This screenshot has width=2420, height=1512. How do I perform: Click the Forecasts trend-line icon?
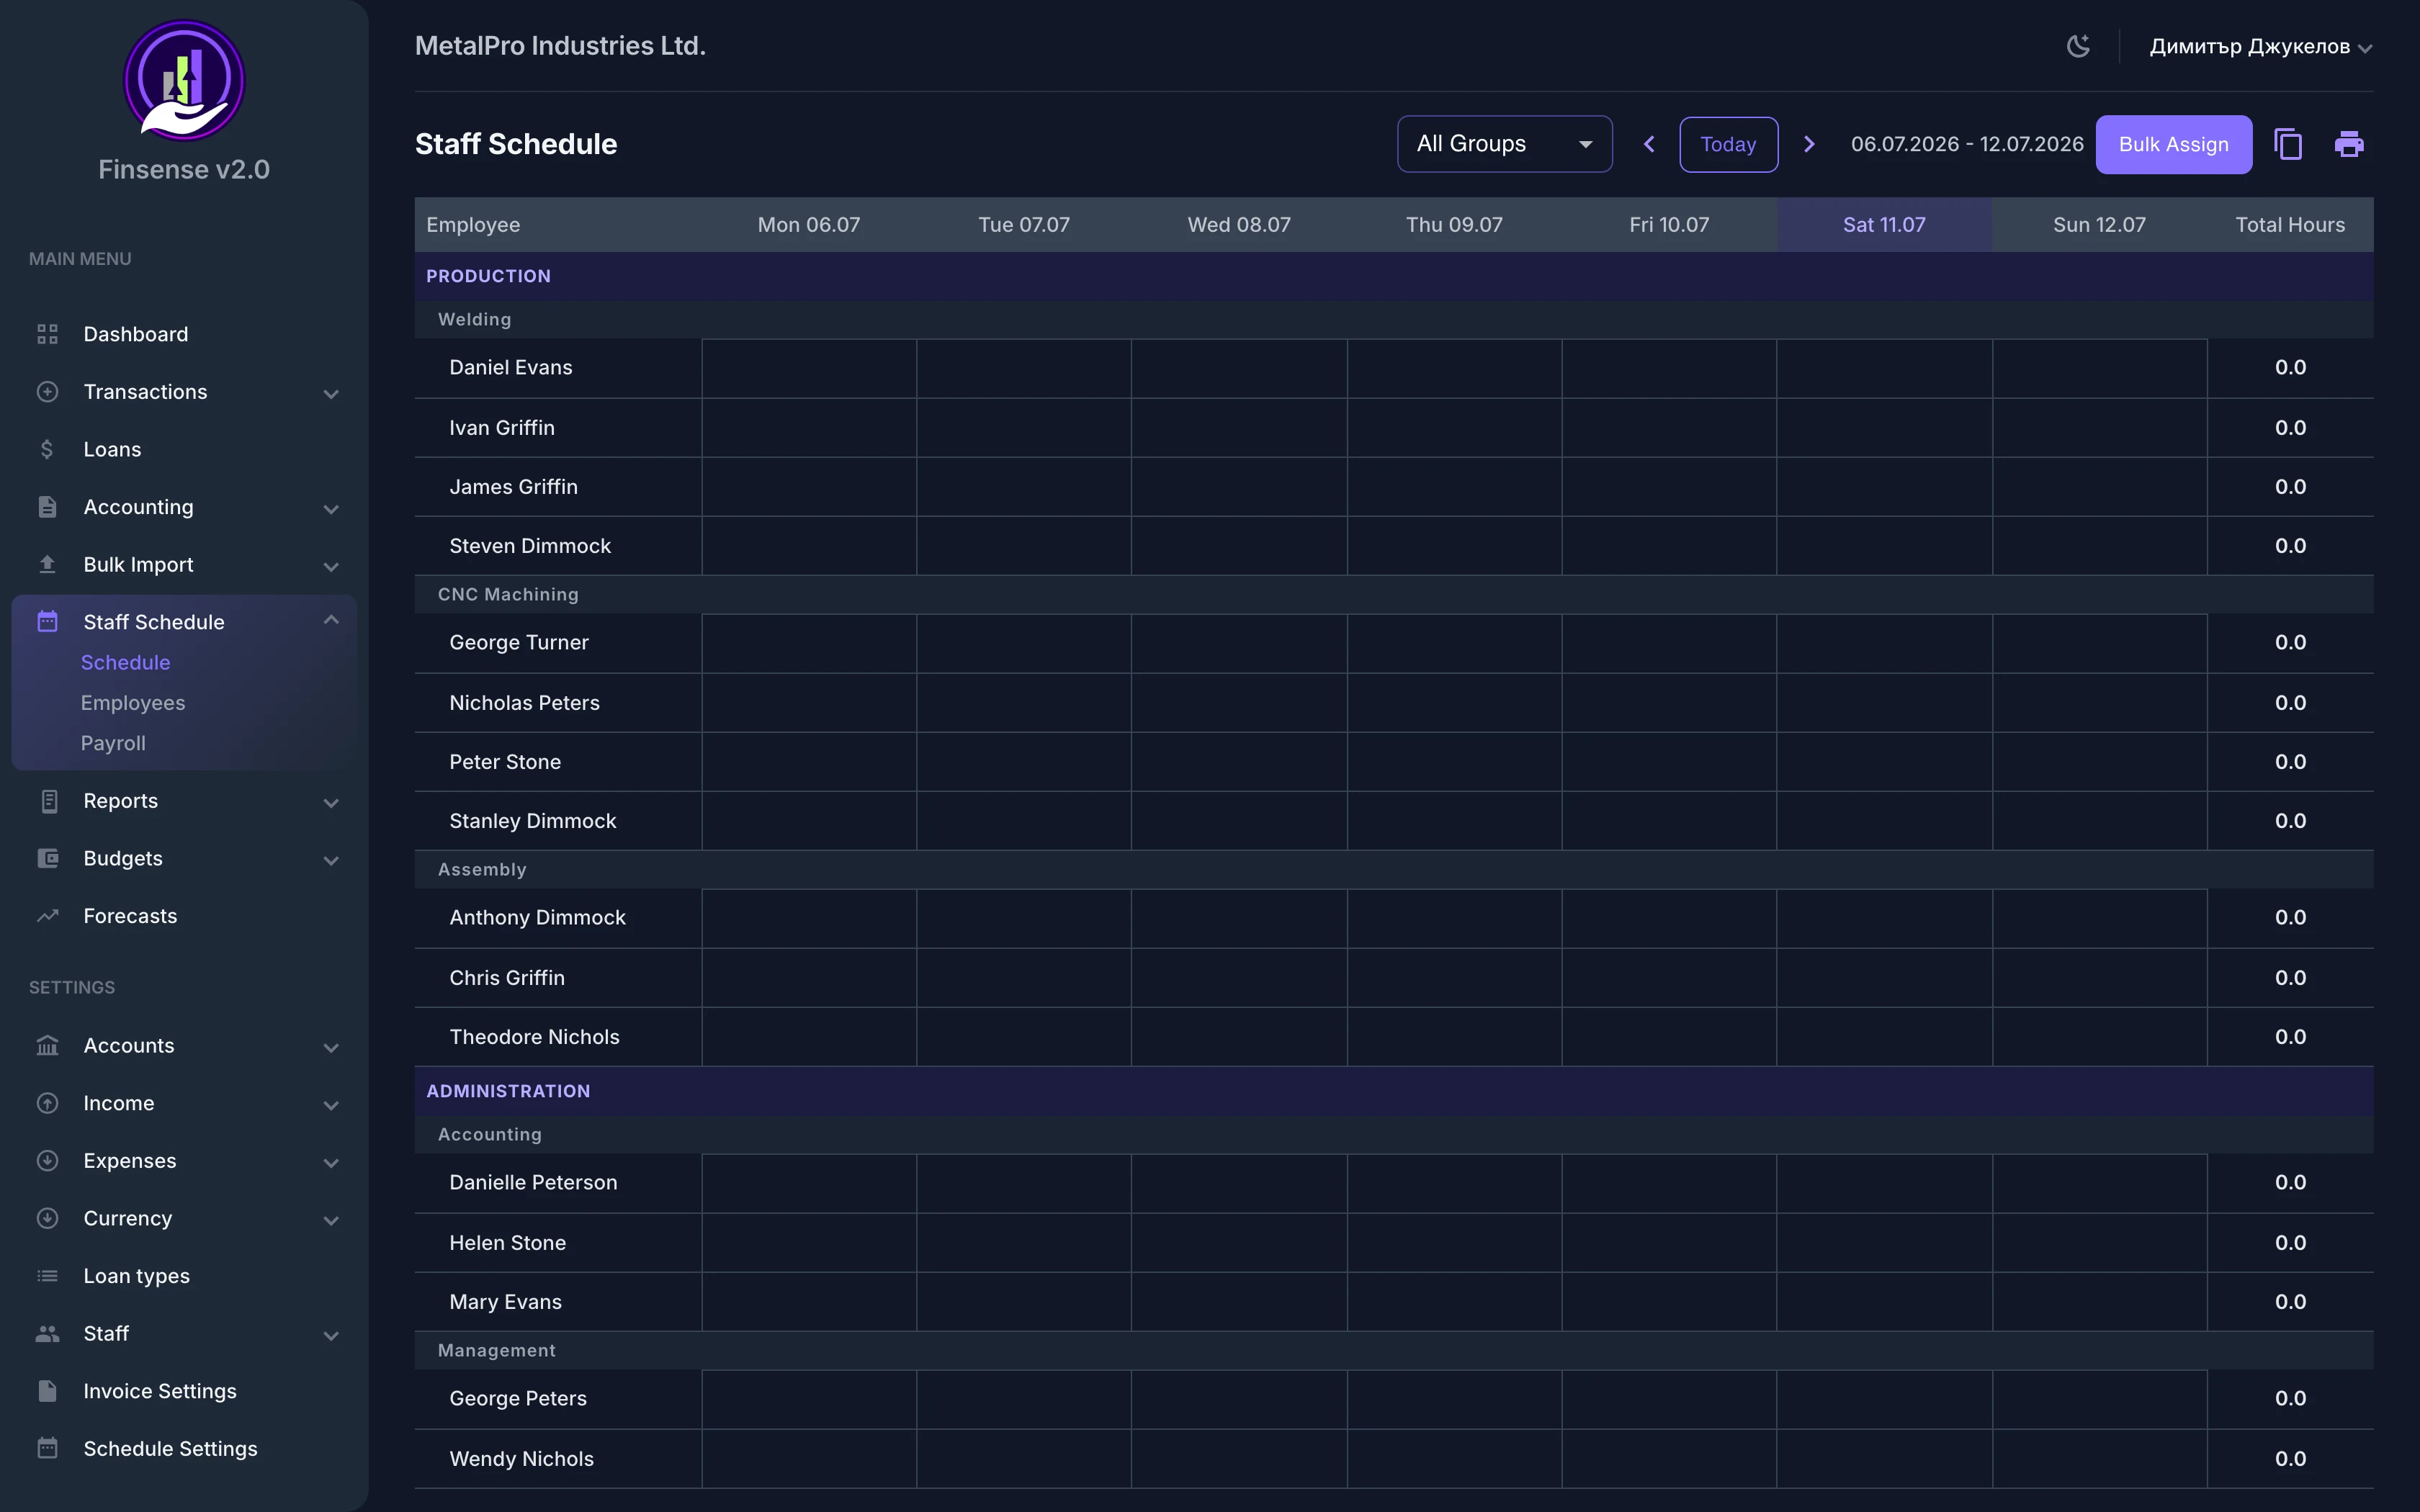(x=47, y=916)
